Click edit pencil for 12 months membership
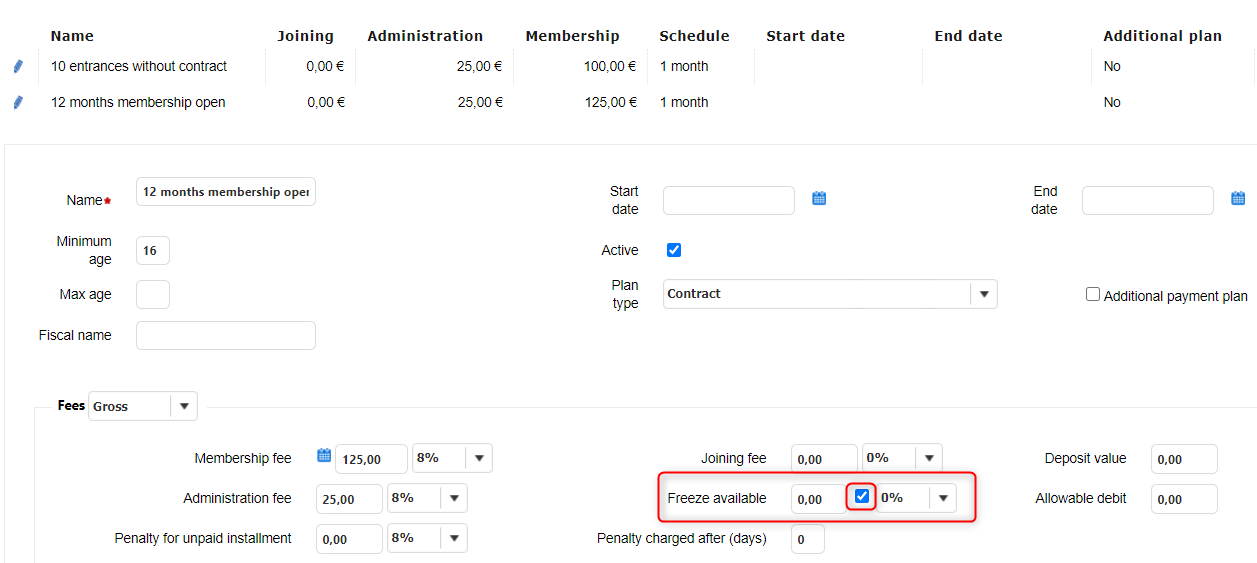 (17, 102)
